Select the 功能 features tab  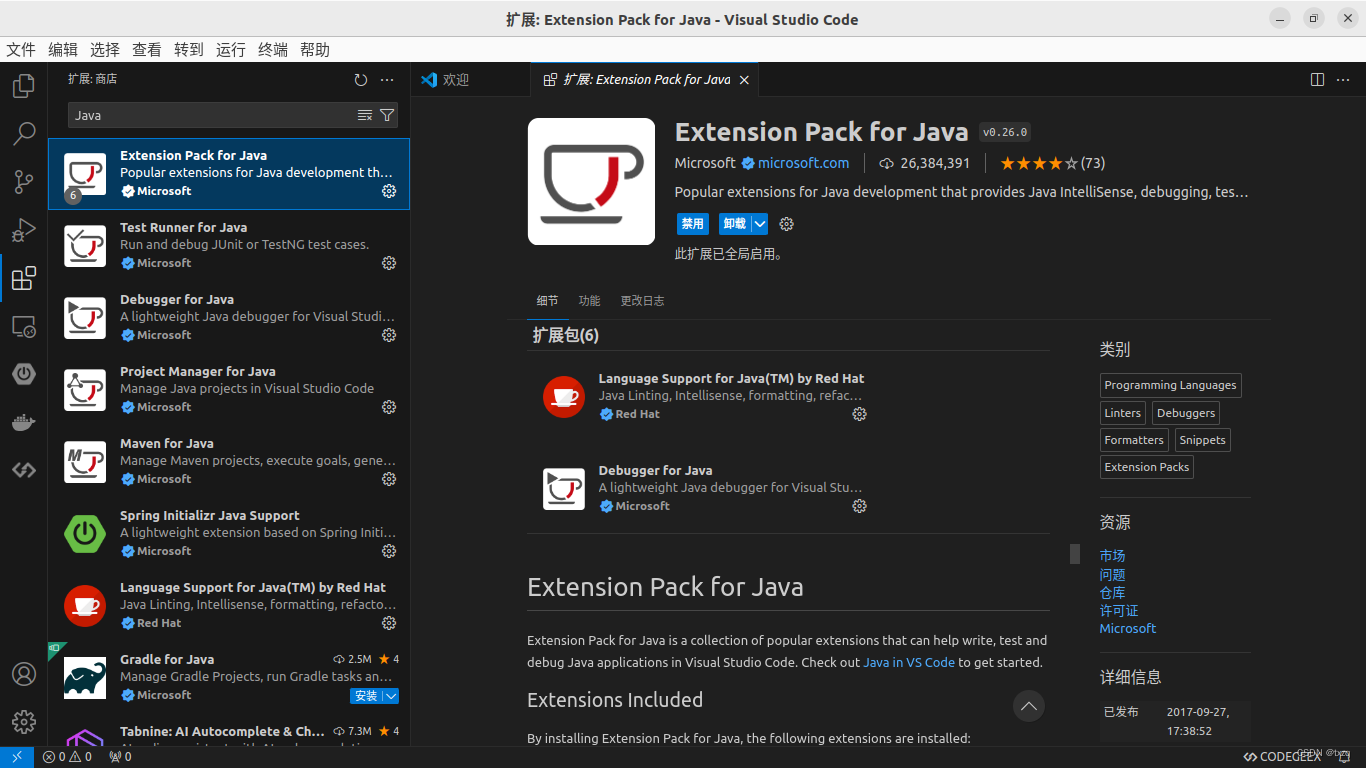[x=589, y=301]
